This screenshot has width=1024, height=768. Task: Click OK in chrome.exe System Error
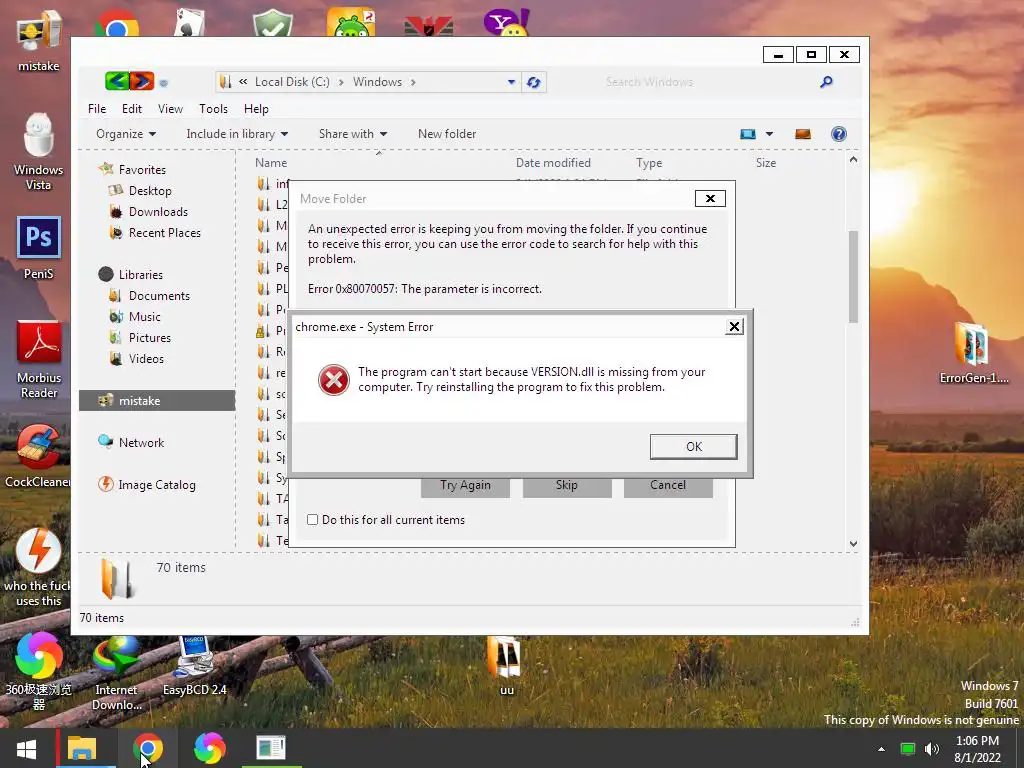(694, 447)
